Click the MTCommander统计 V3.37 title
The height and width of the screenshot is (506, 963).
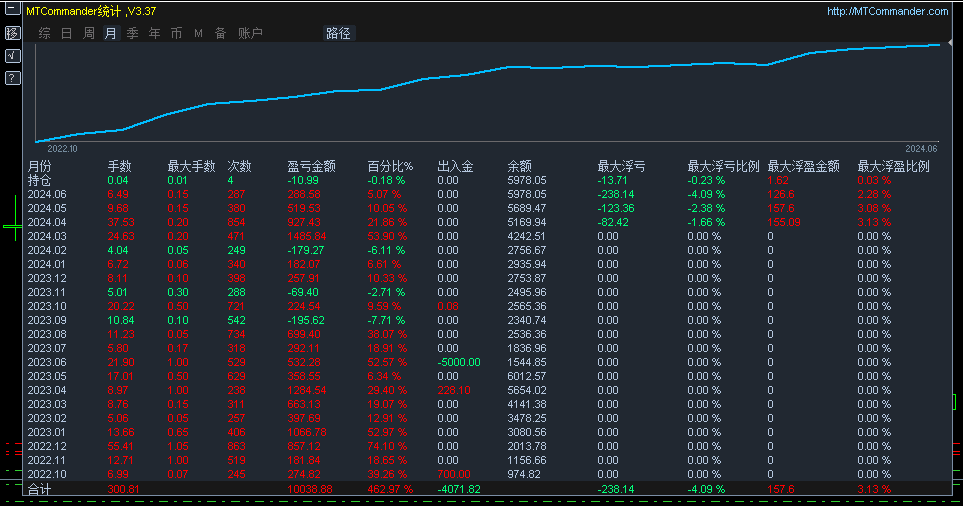coord(91,11)
